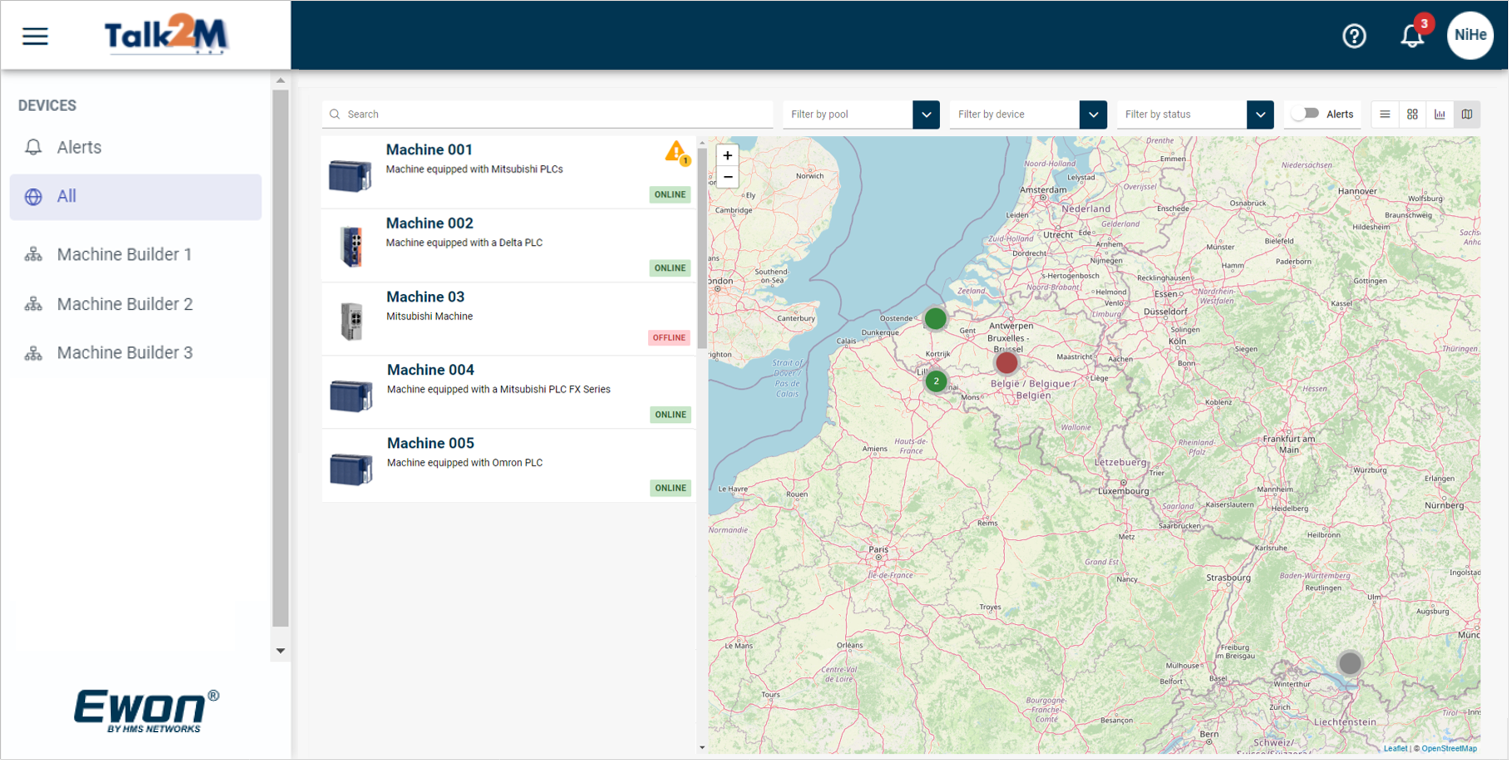
Task: Click the Machine 002 device thumbnail
Action: pos(350,247)
